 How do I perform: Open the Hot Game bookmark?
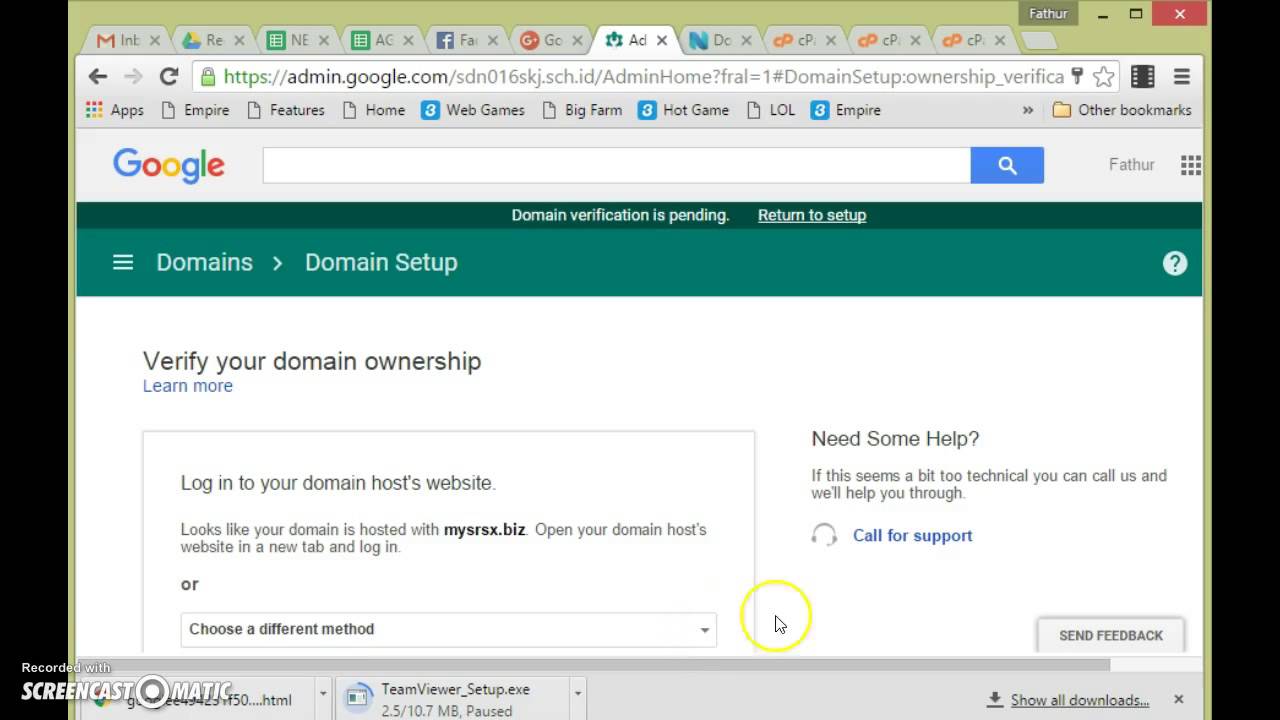pyautogui.click(x=684, y=110)
